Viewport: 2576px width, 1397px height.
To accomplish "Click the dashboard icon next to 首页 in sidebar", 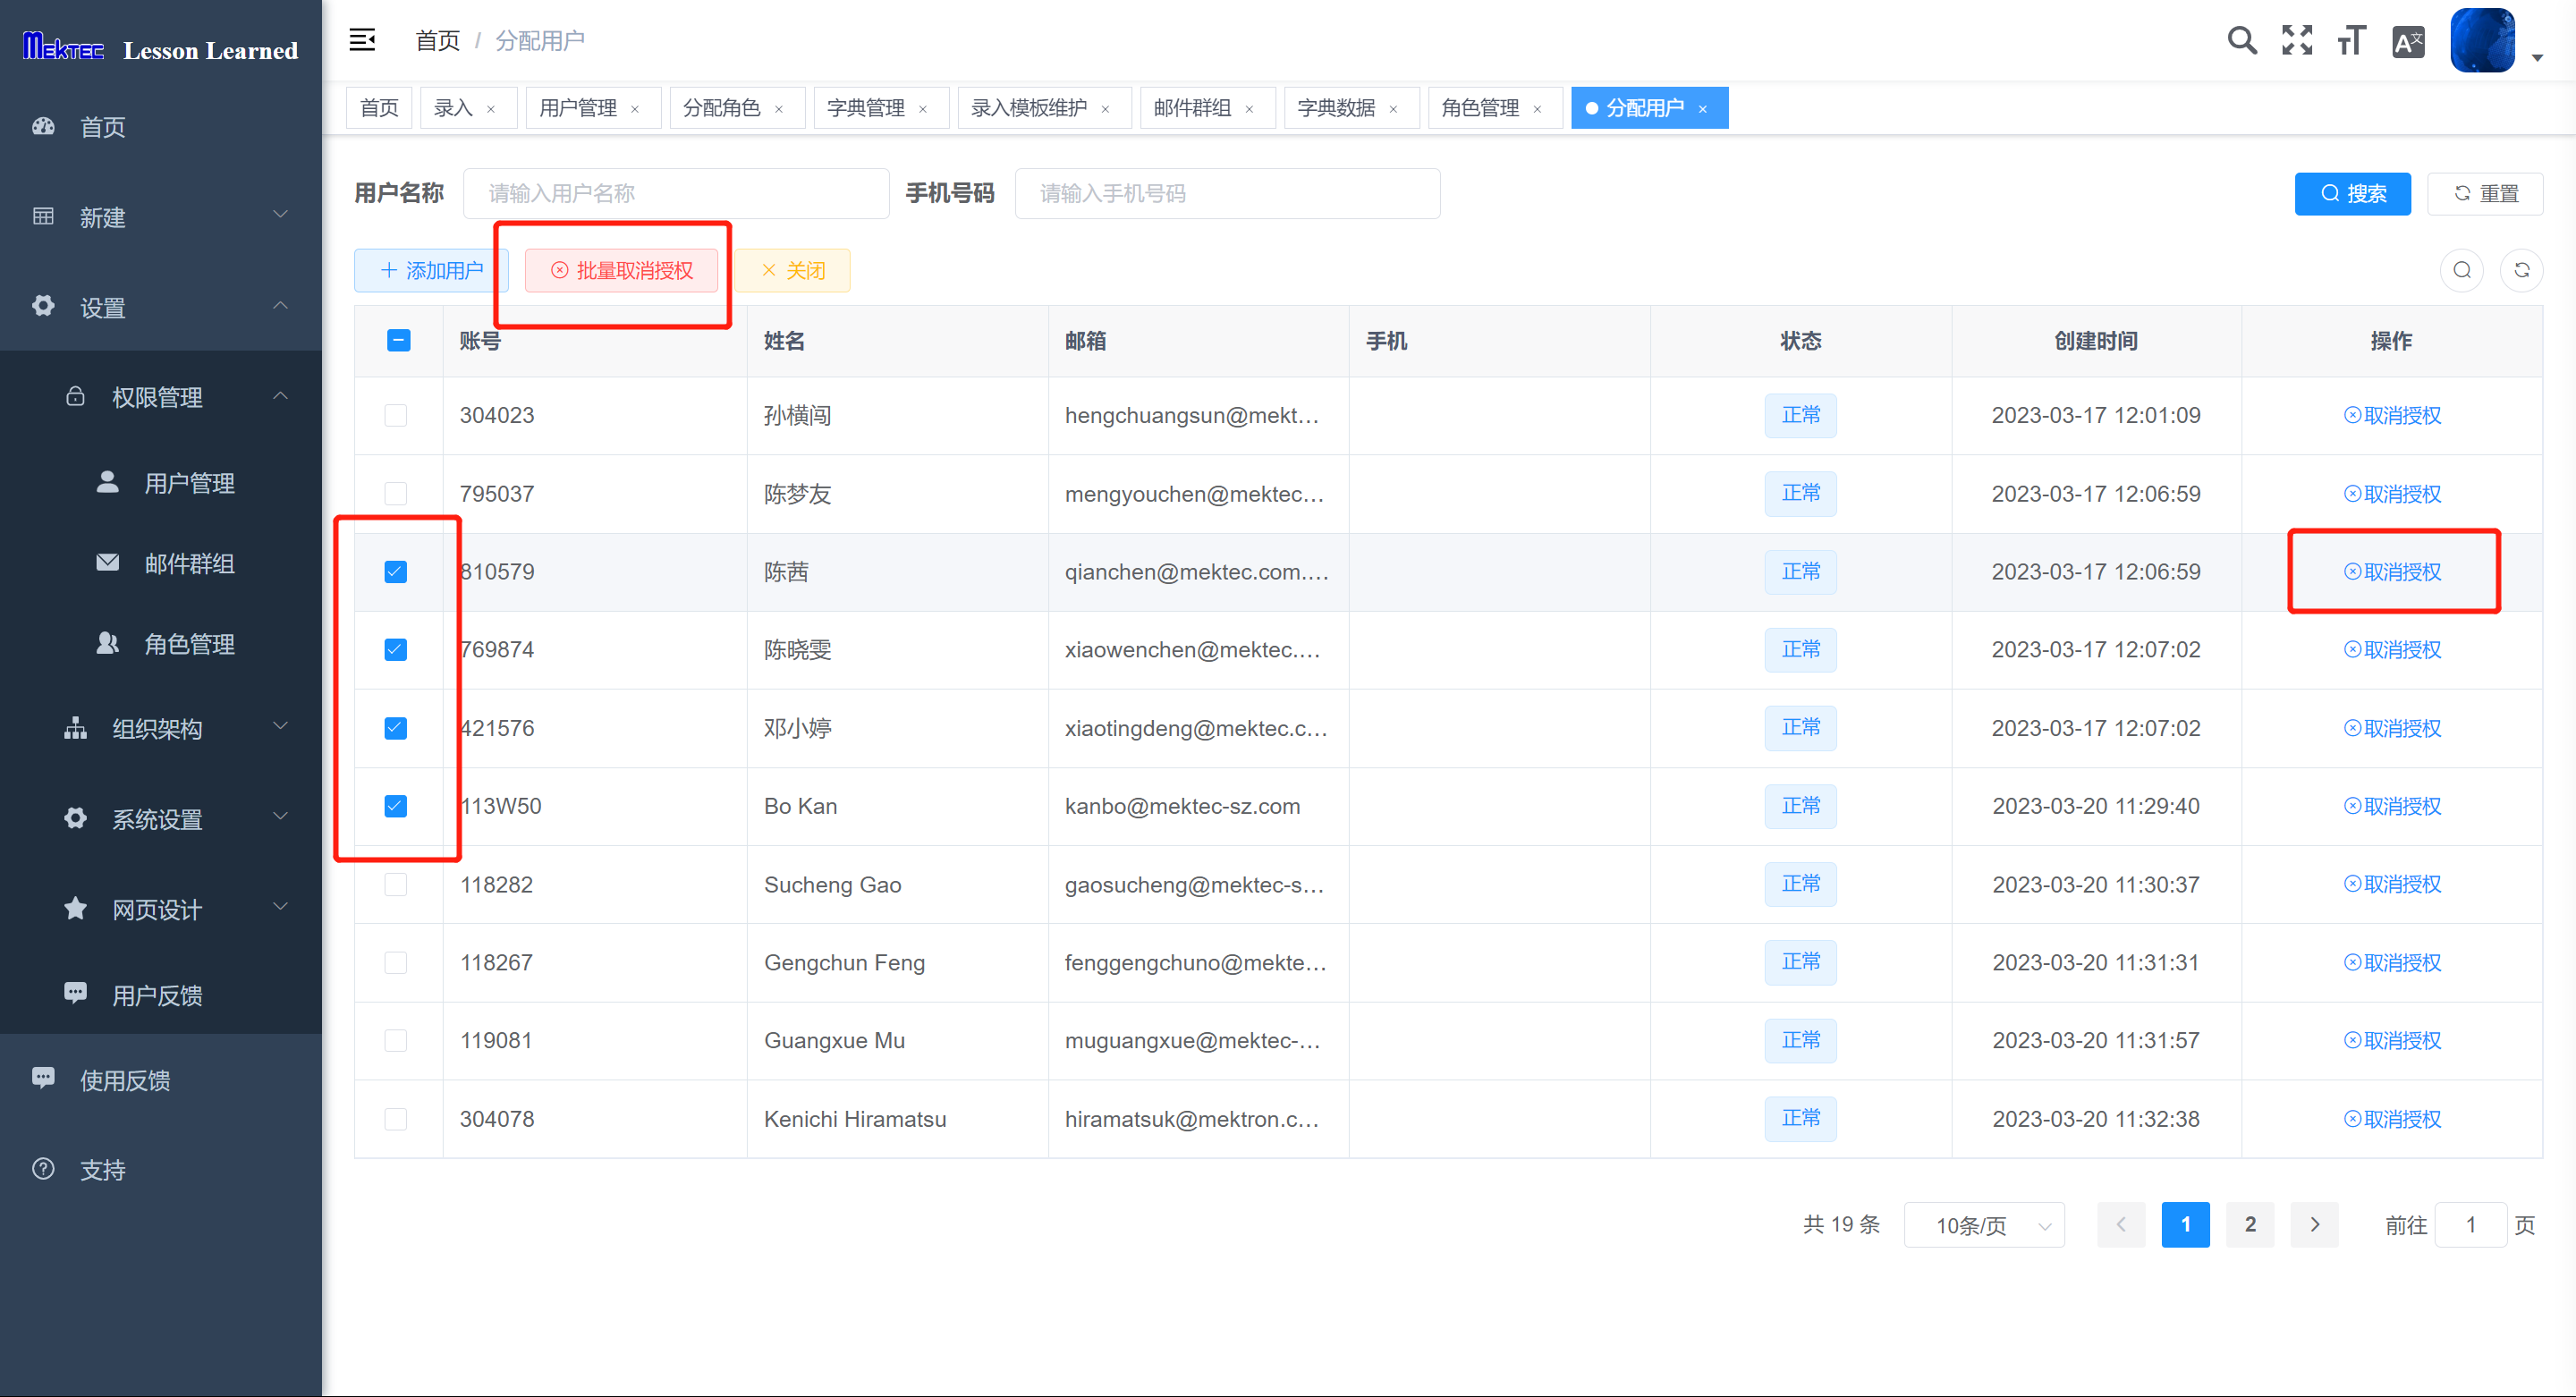I will (x=43, y=126).
